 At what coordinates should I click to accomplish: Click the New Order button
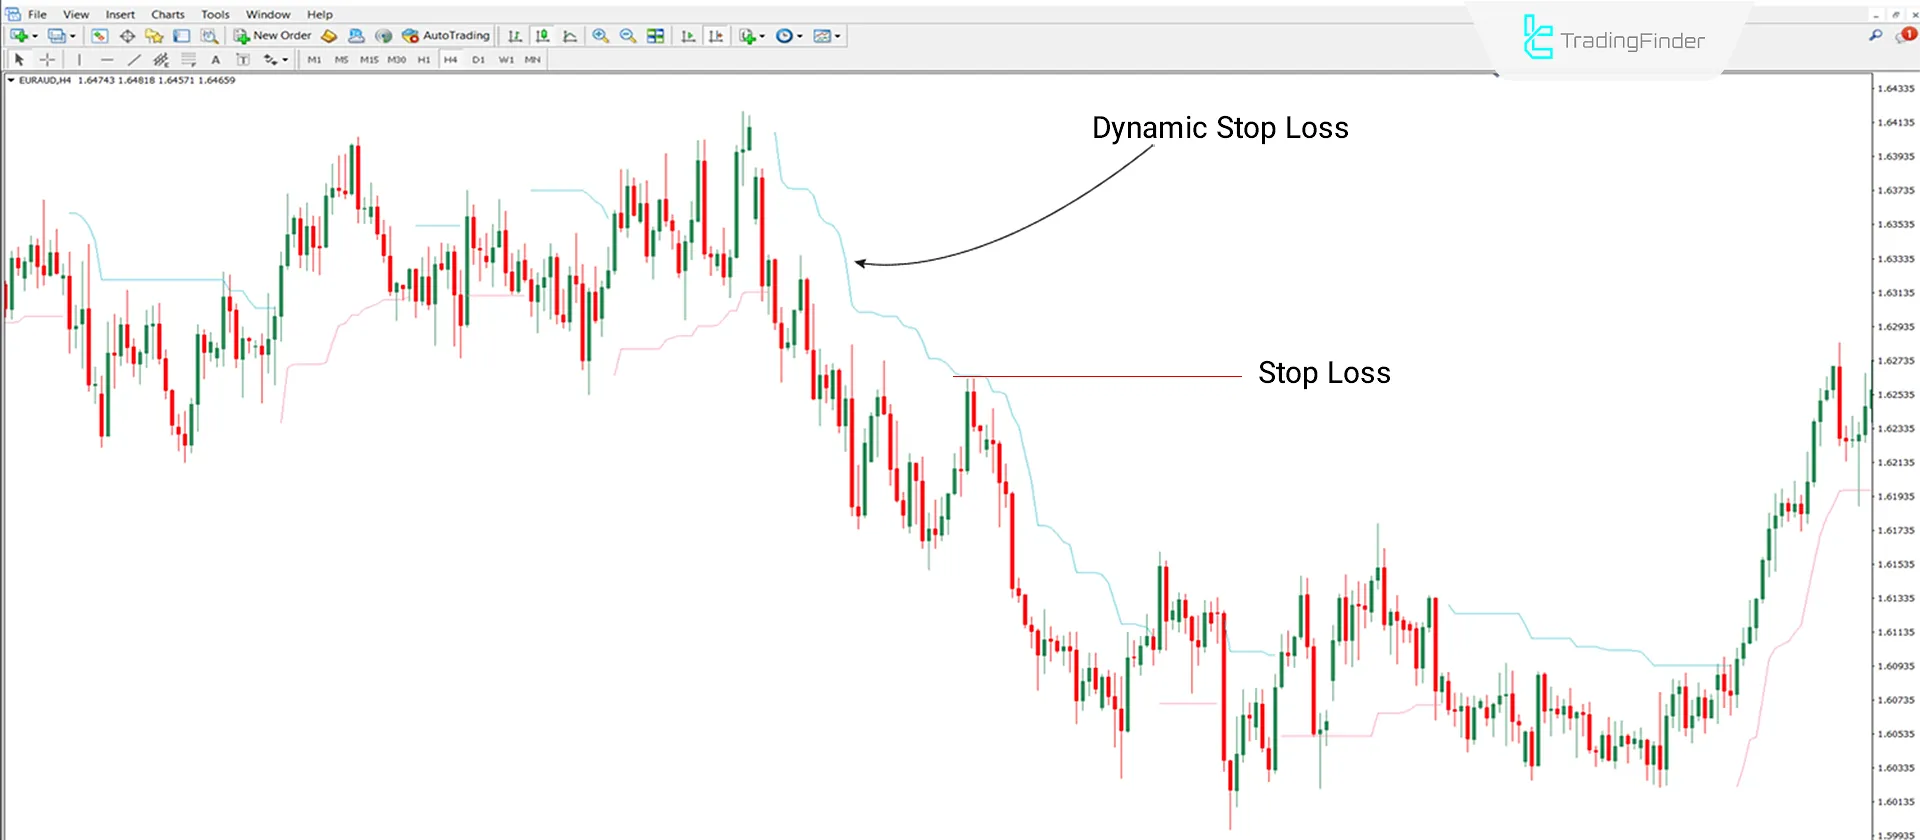click(273, 36)
